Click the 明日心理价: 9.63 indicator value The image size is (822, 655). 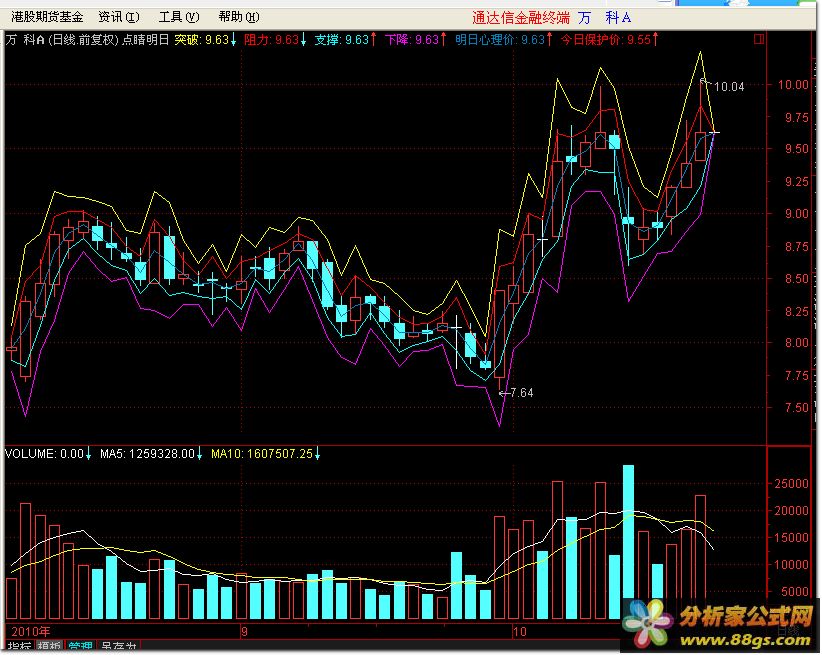click(504, 40)
